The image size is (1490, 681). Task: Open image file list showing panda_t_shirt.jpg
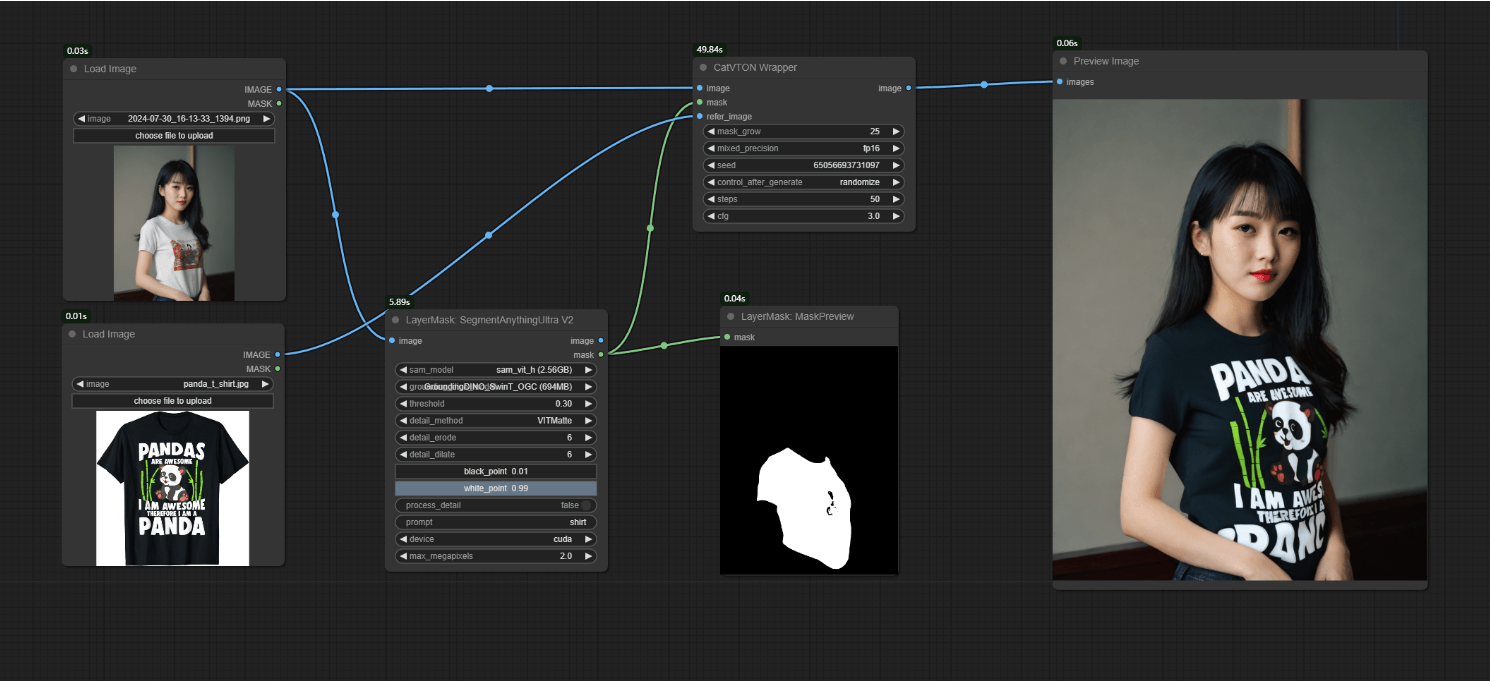point(173,384)
